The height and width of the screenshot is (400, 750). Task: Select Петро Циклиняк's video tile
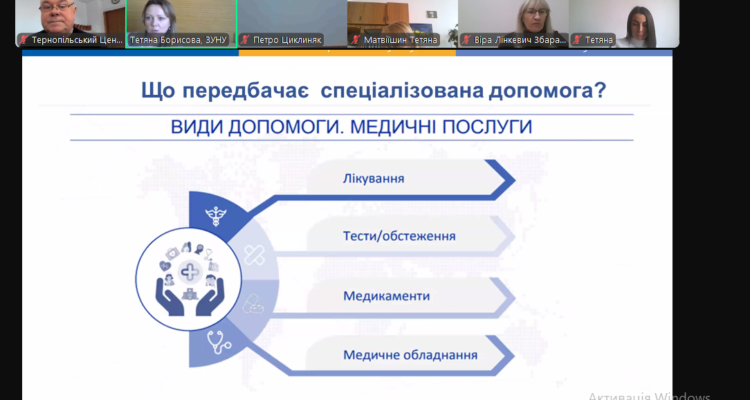pyautogui.click(x=291, y=20)
